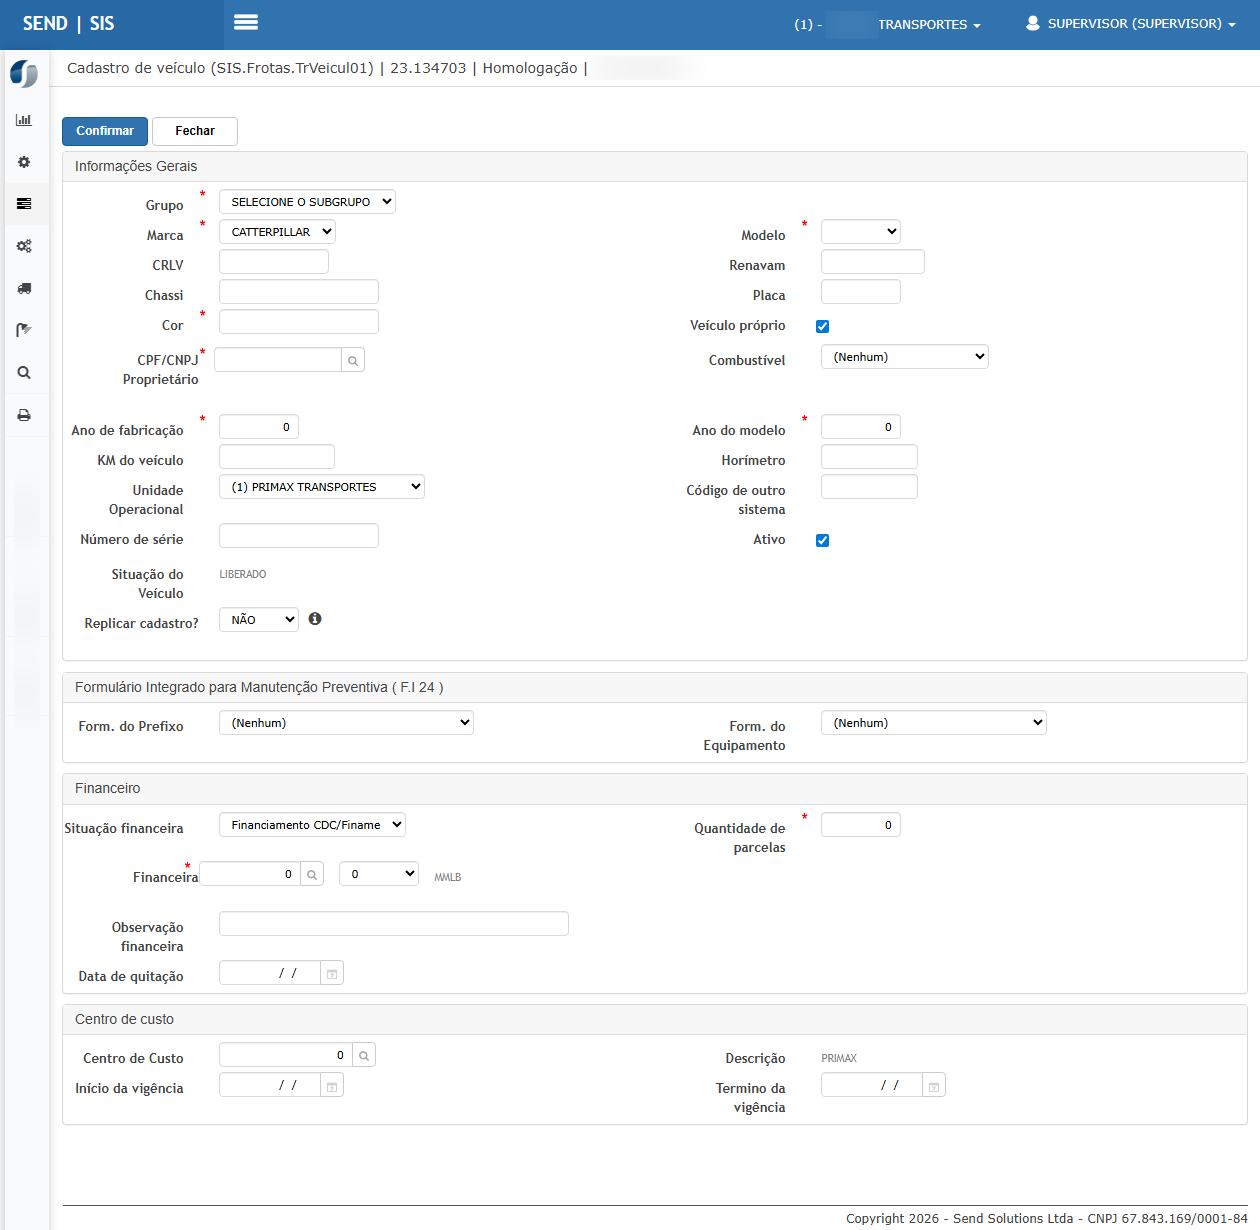Open the multiple gears icon in sidebar
The height and width of the screenshot is (1230, 1260).
click(x=24, y=246)
